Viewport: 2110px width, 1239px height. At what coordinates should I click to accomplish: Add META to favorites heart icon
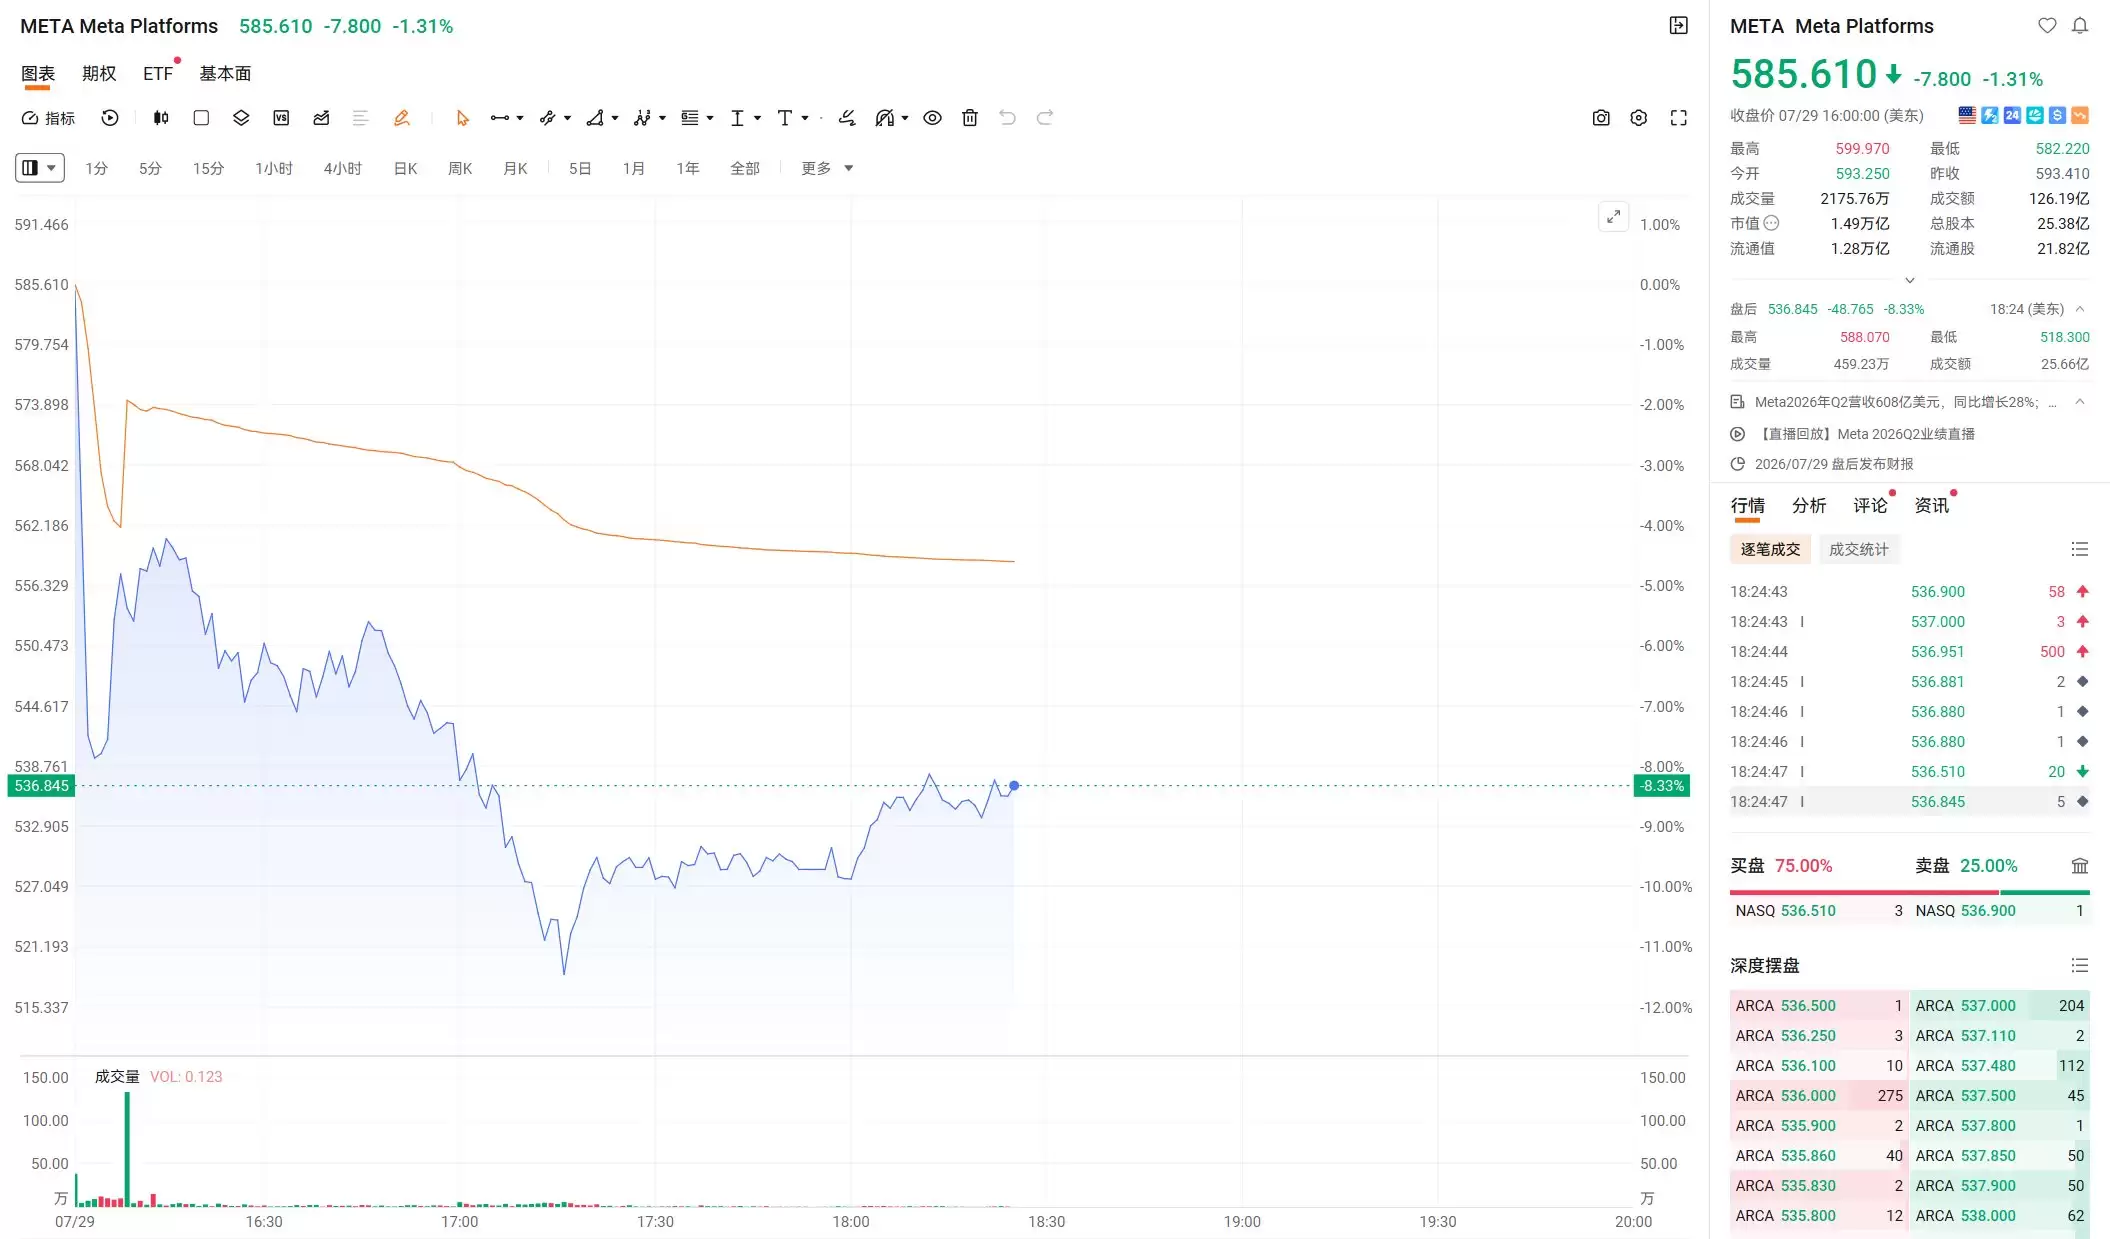(x=2047, y=26)
